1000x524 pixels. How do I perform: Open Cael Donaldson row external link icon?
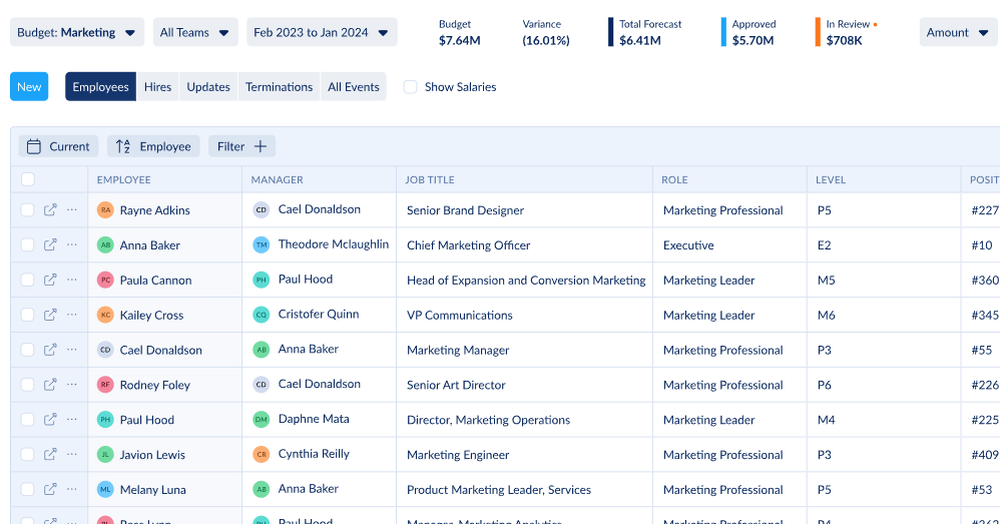tap(50, 349)
